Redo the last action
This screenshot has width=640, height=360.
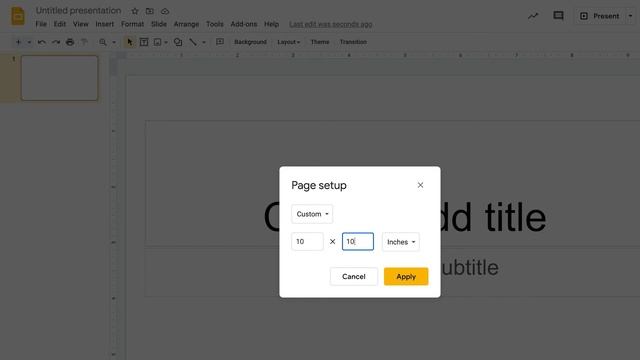tap(56, 42)
